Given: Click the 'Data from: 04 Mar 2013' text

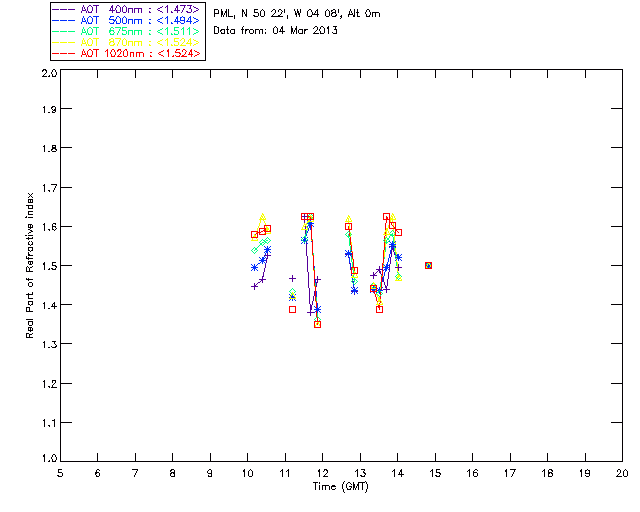Looking at the screenshot, I should tap(276, 30).
